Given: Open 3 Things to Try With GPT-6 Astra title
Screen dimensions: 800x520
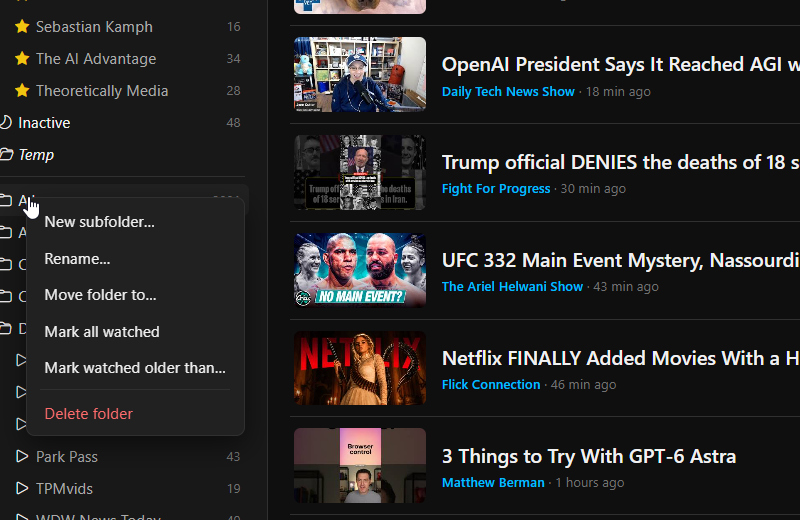Looking at the screenshot, I should tap(589, 456).
